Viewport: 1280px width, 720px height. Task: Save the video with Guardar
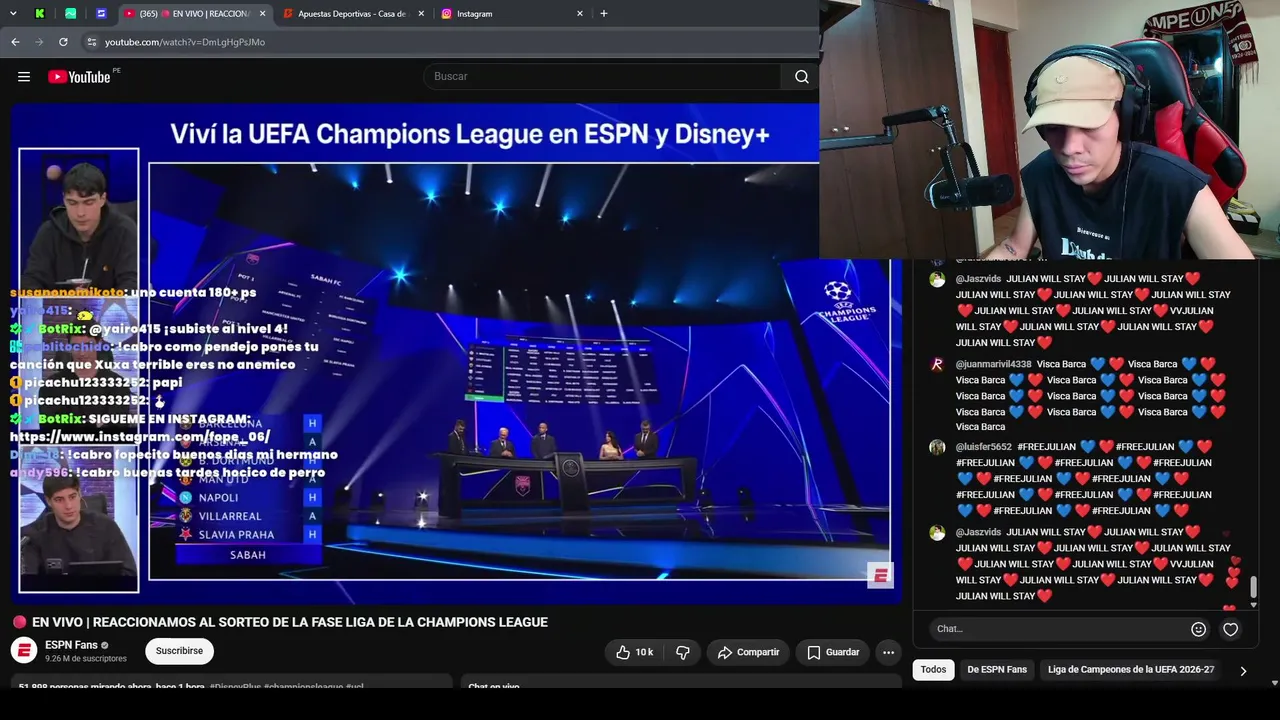(833, 652)
